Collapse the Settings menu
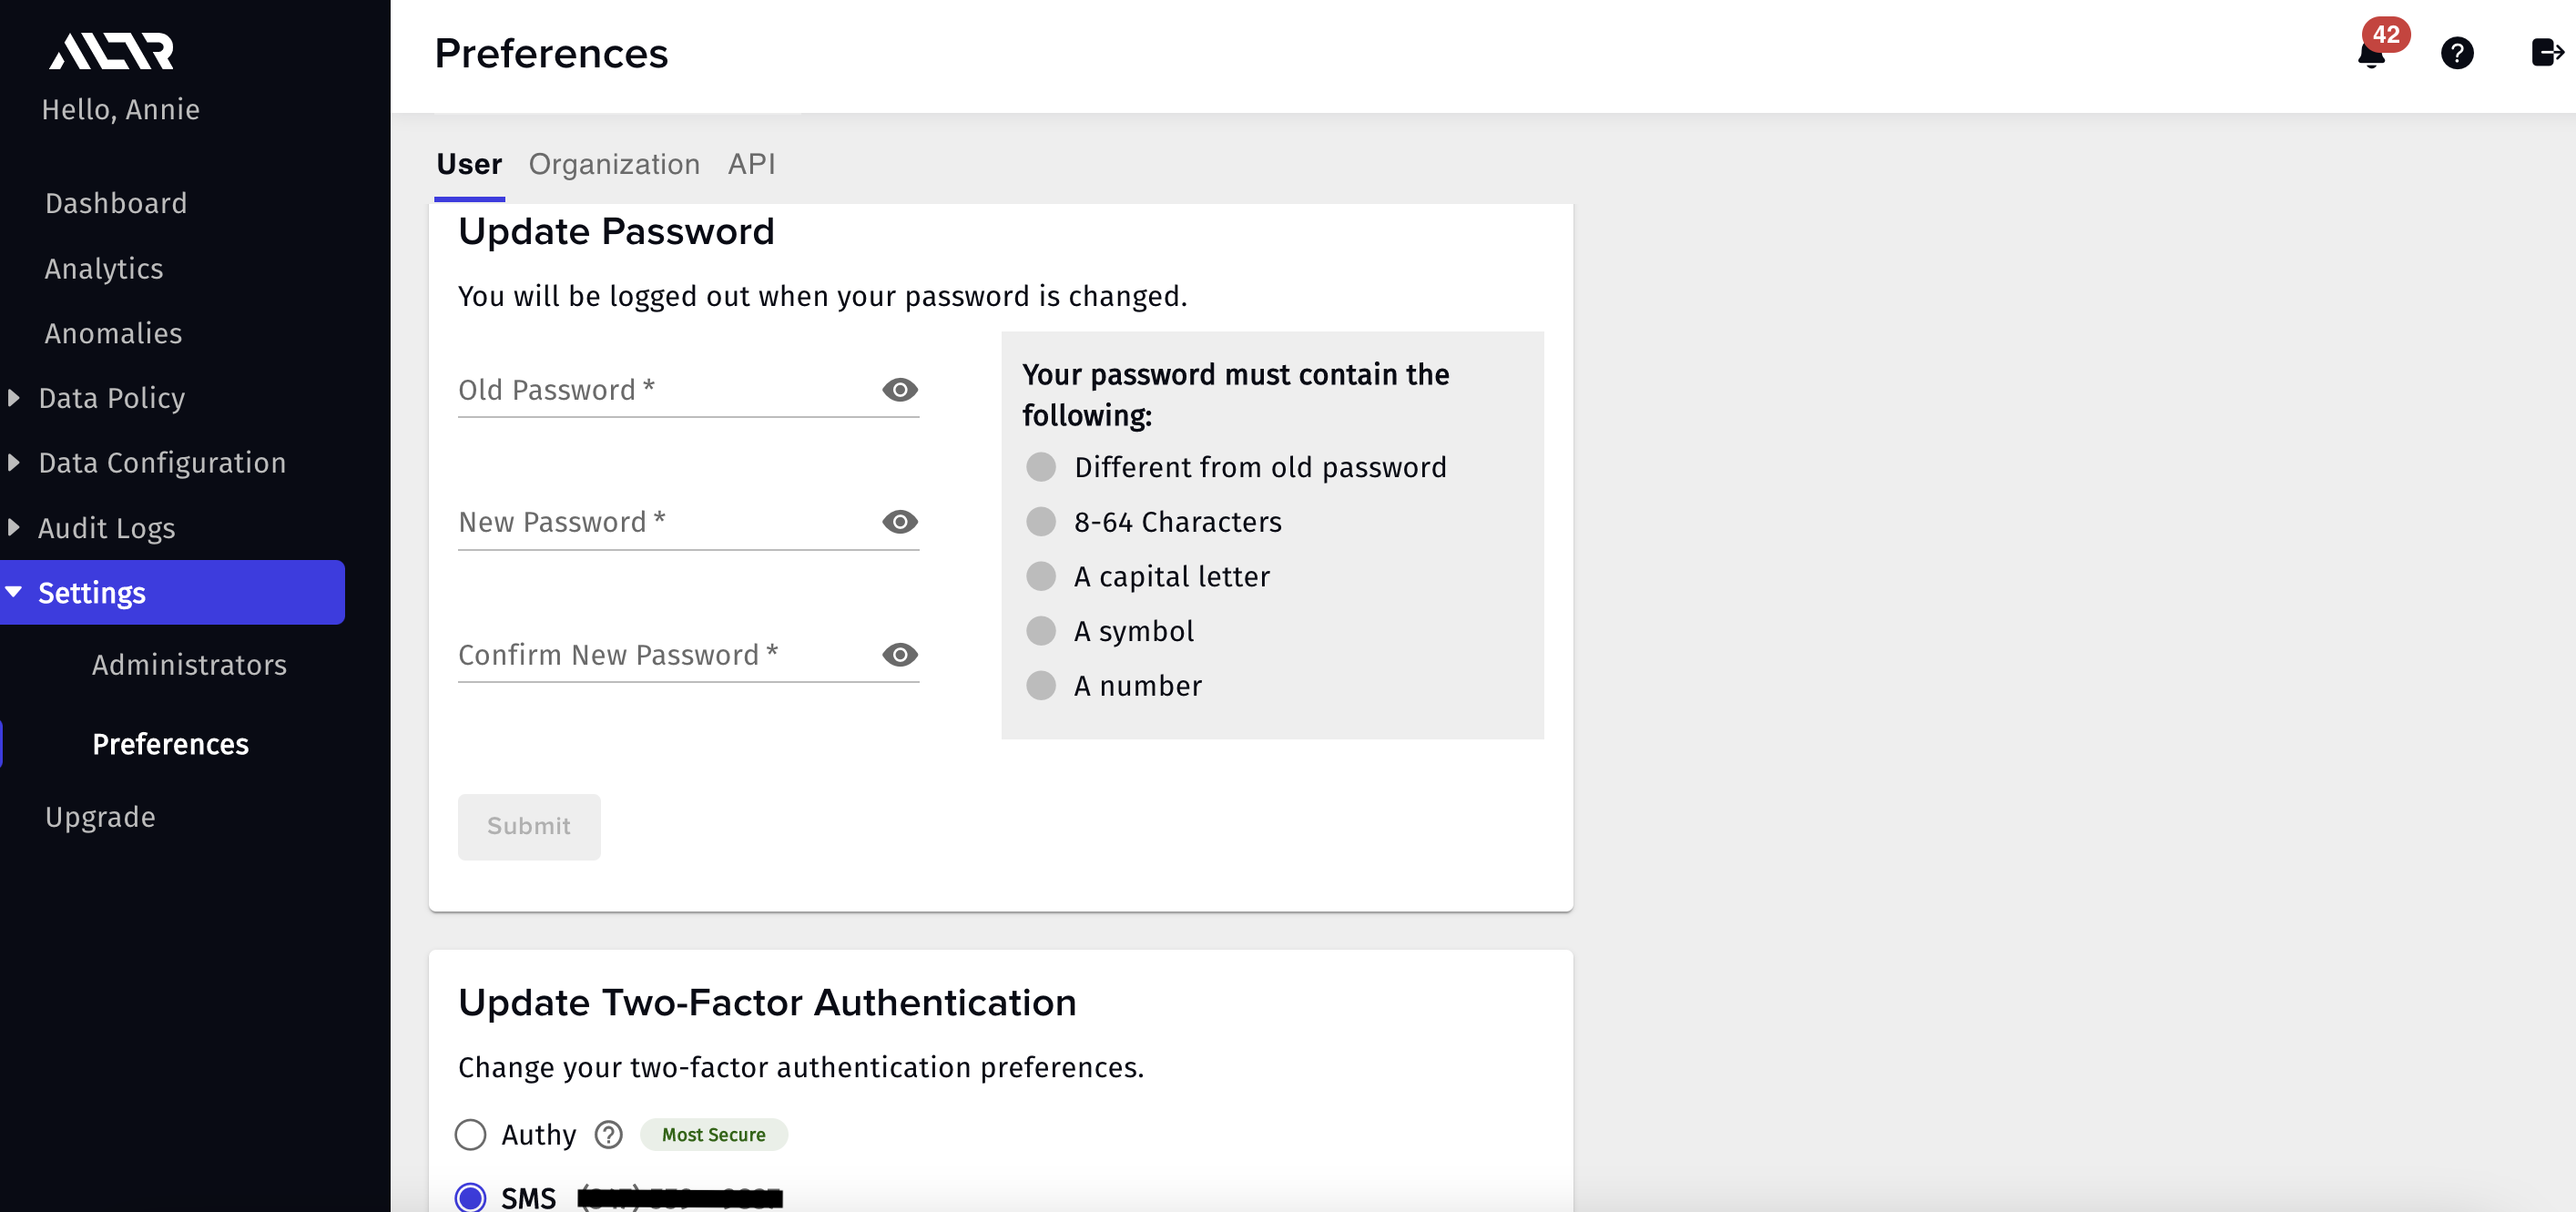 pyautogui.click(x=14, y=592)
